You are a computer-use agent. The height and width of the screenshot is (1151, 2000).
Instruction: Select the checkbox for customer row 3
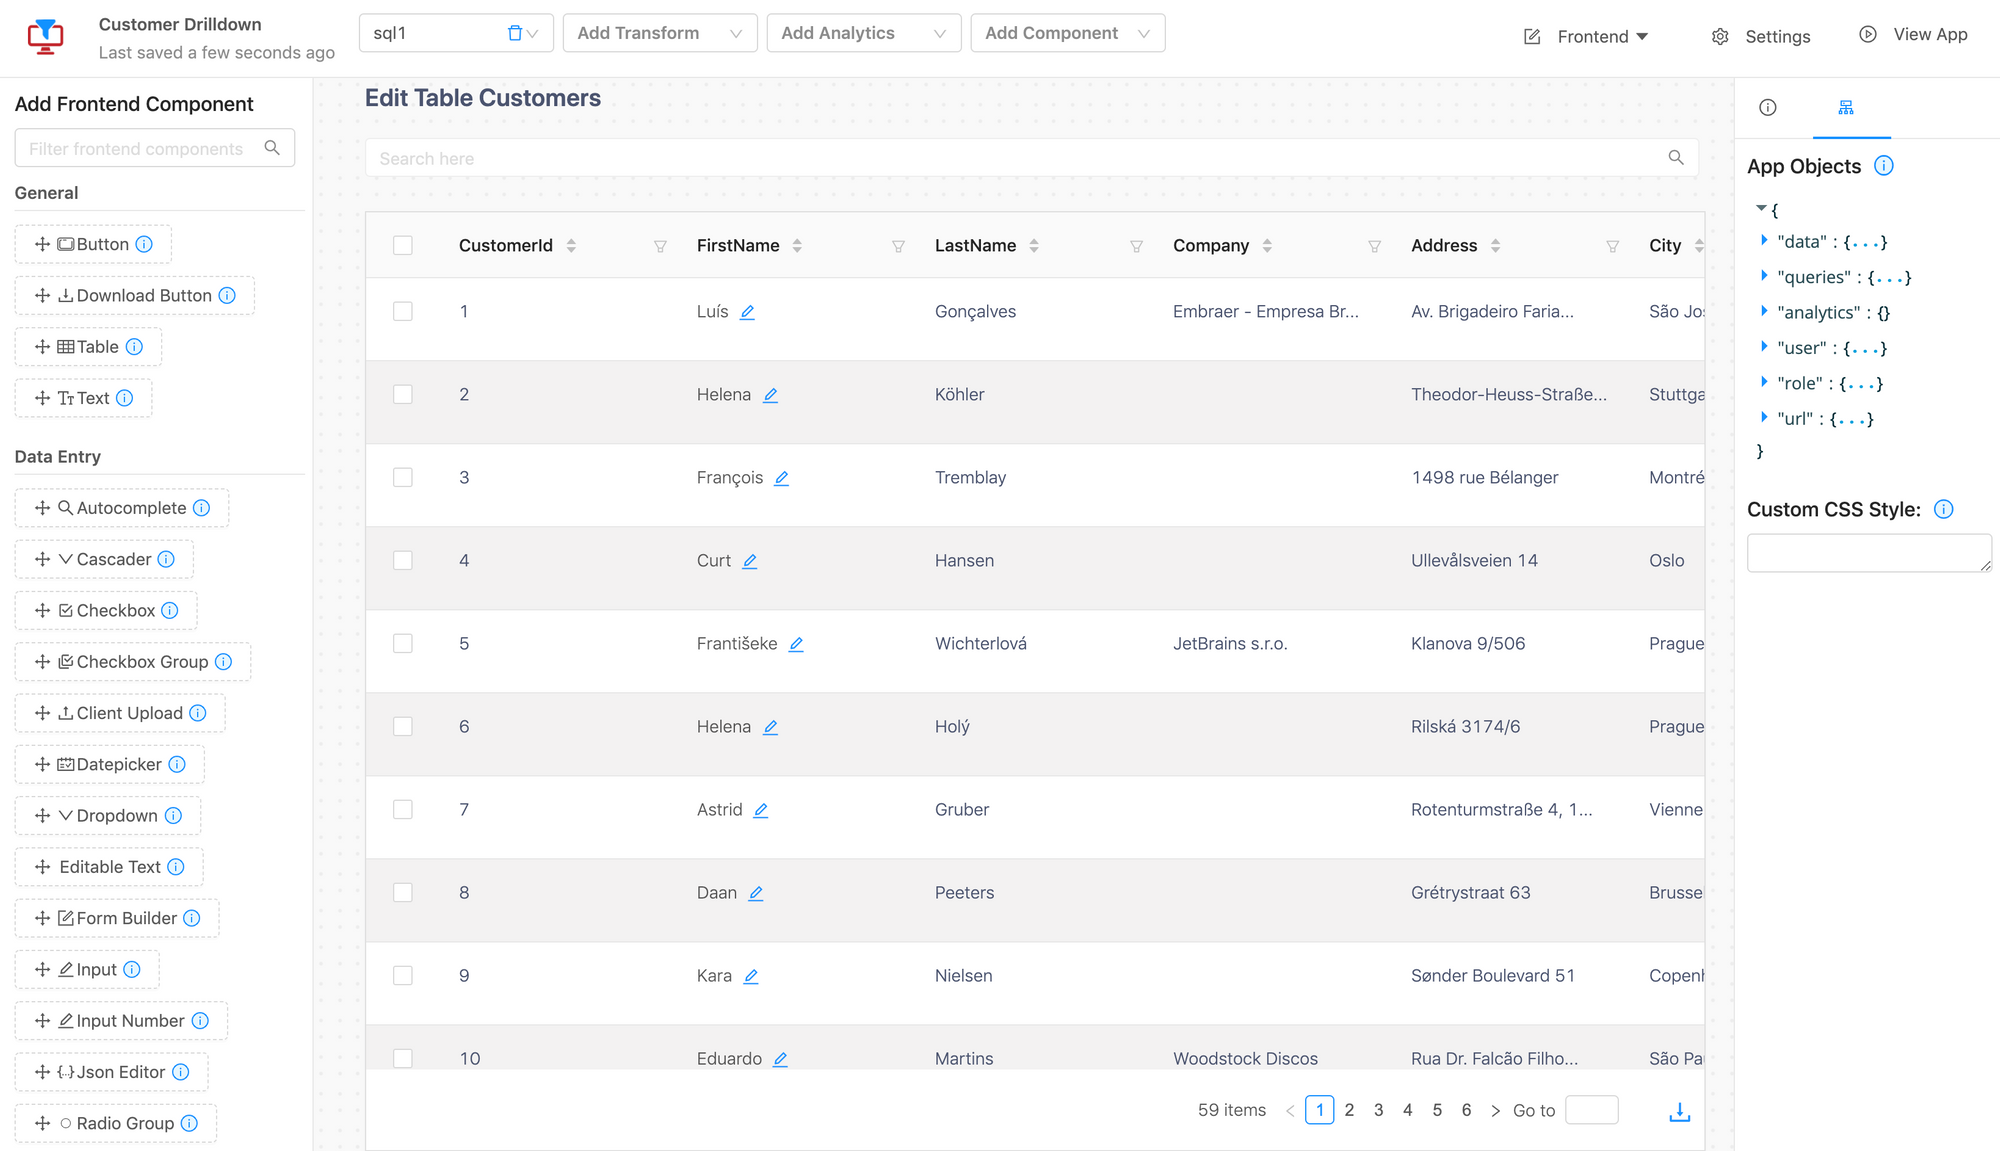pyautogui.click(x=403, y=477)
